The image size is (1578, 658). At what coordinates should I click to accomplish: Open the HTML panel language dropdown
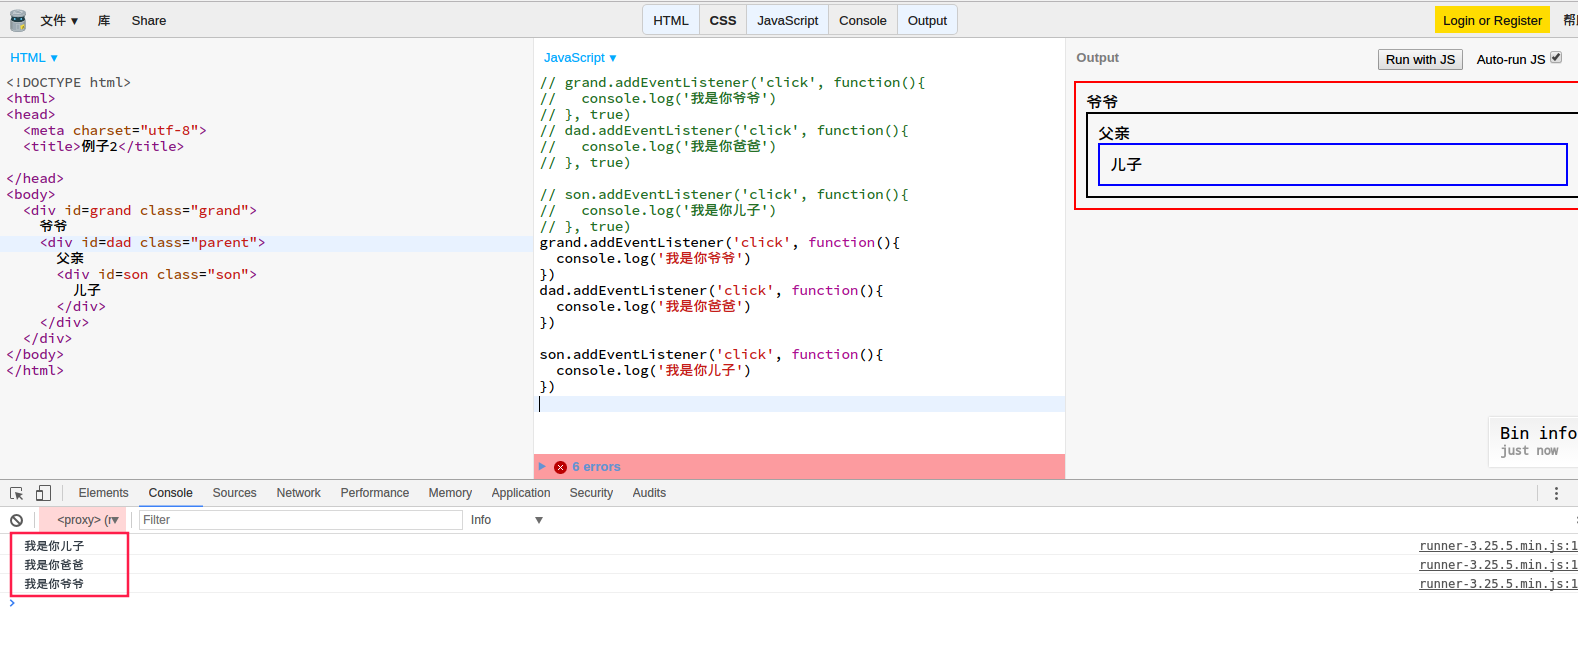coord(34,58)
